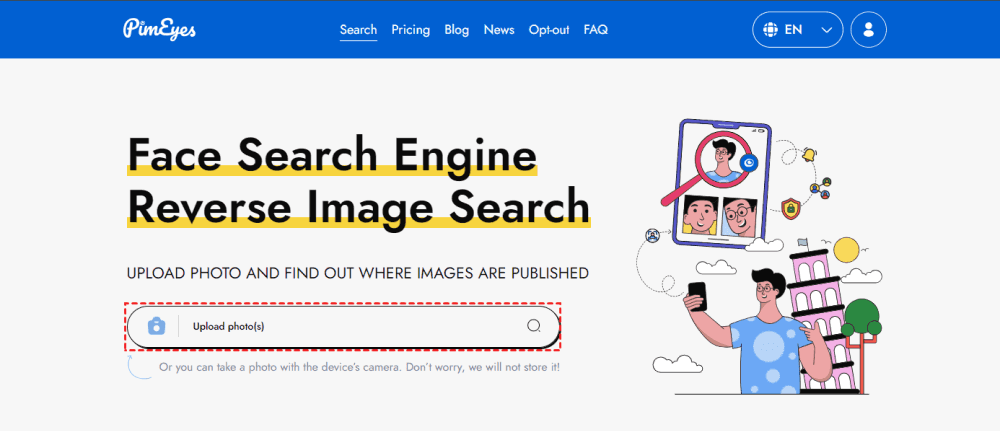Click the Upload photo(s) field
This screenshot has width=1000, height=435.
click(343, 327)
